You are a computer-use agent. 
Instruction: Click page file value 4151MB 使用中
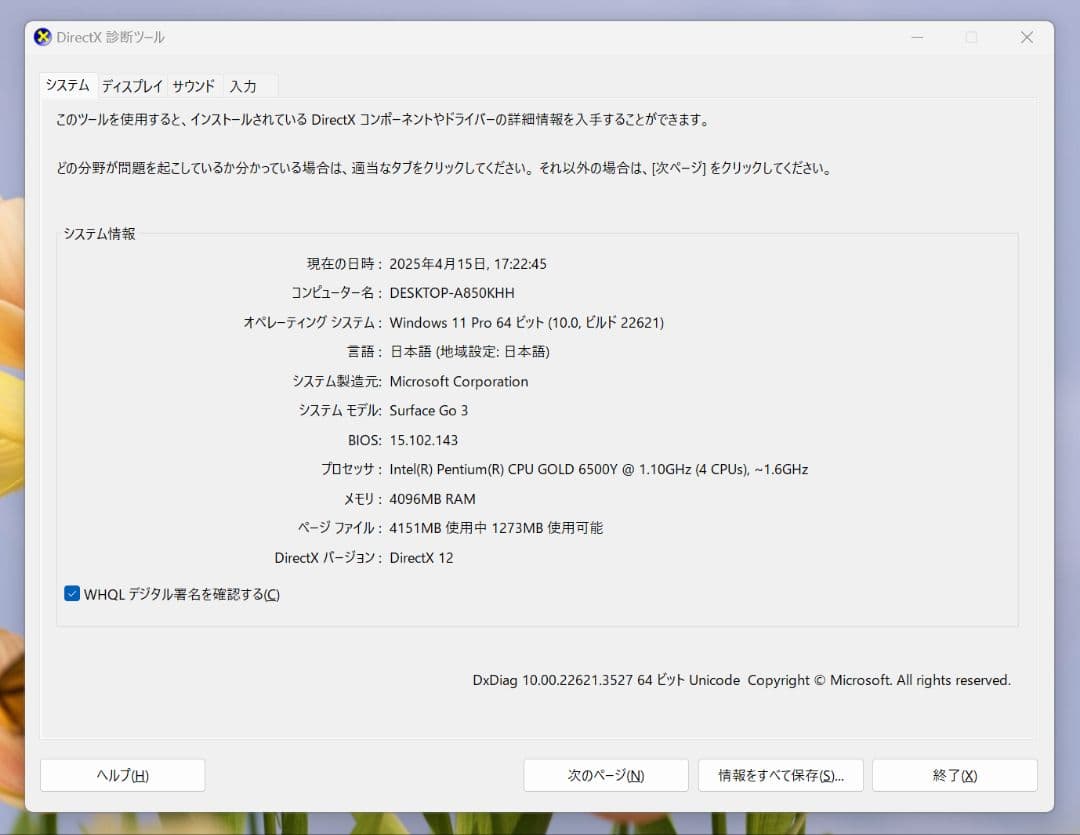point(496,528)
